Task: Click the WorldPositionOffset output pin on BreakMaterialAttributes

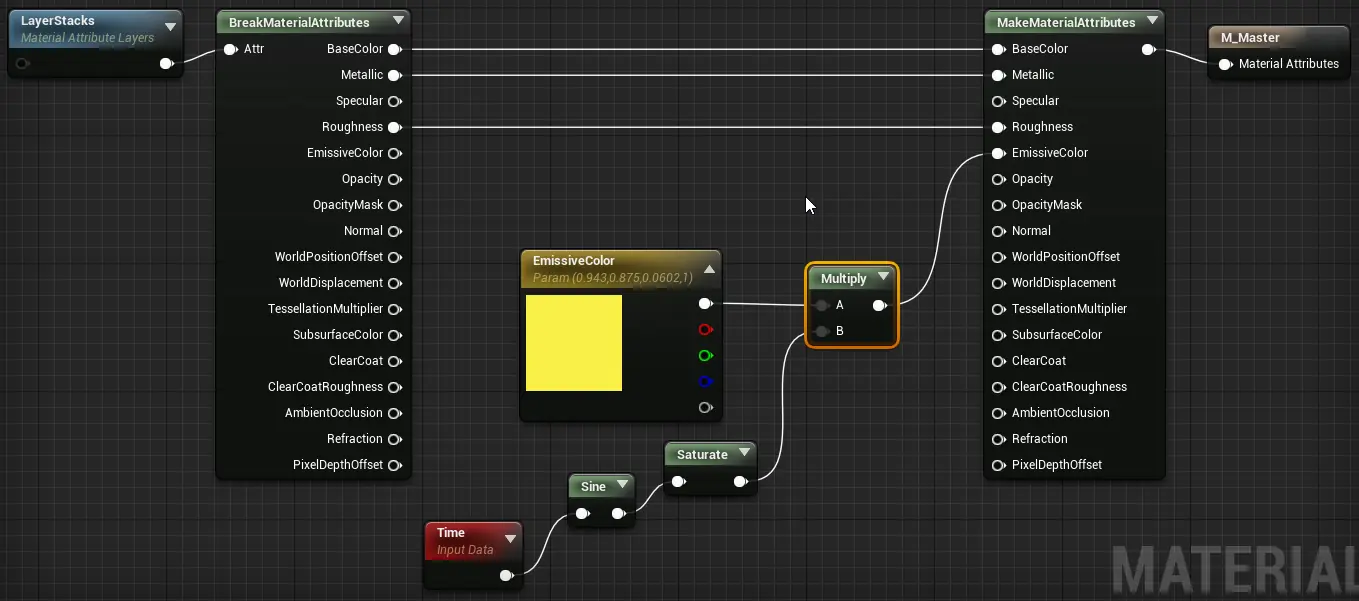Action: [394, 257]
